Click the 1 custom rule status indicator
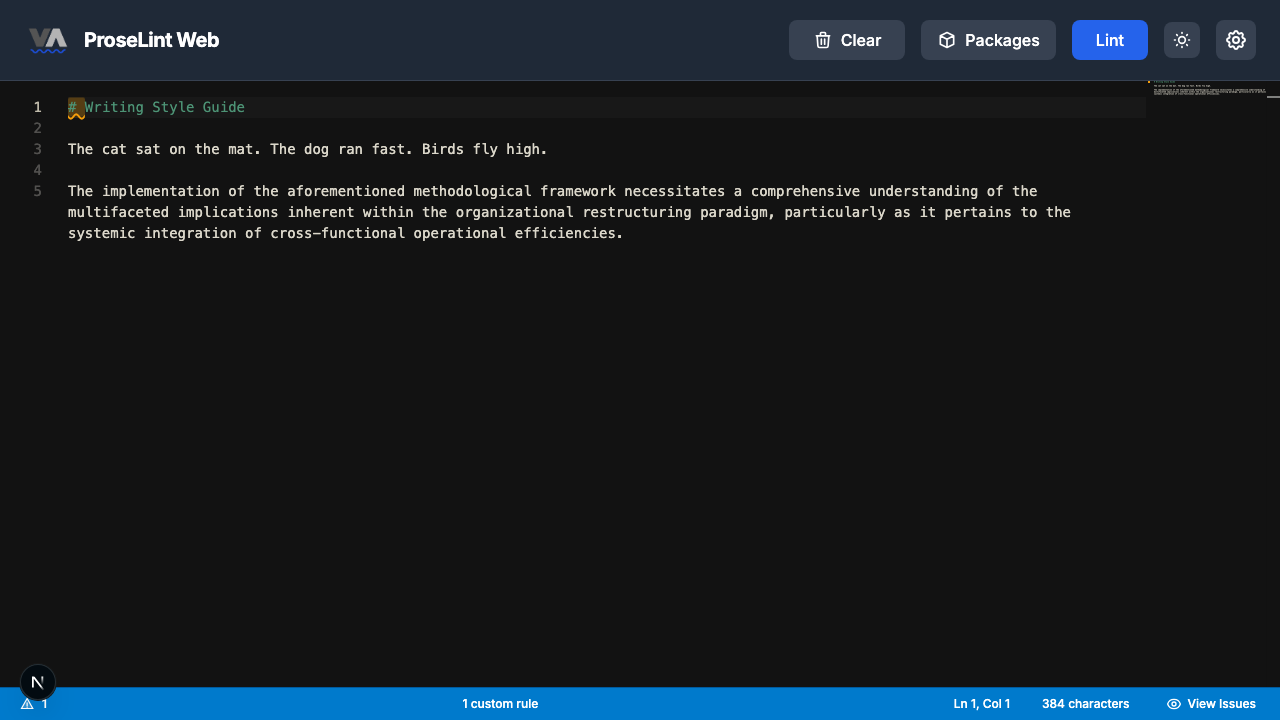The width and height of the screenshot is (1280, 720). (x=500, y=703)
